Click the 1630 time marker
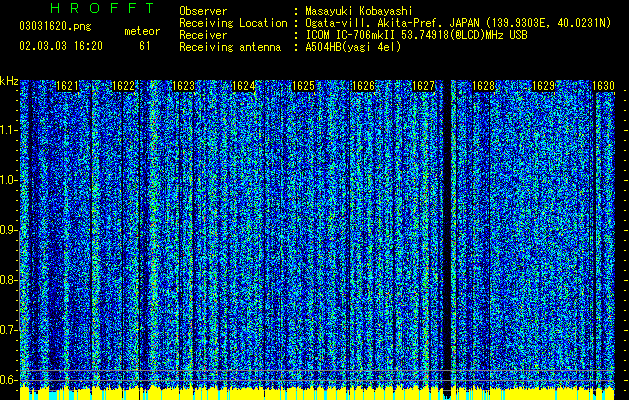This screenshot has height=400, width=629. click(603, 86)
